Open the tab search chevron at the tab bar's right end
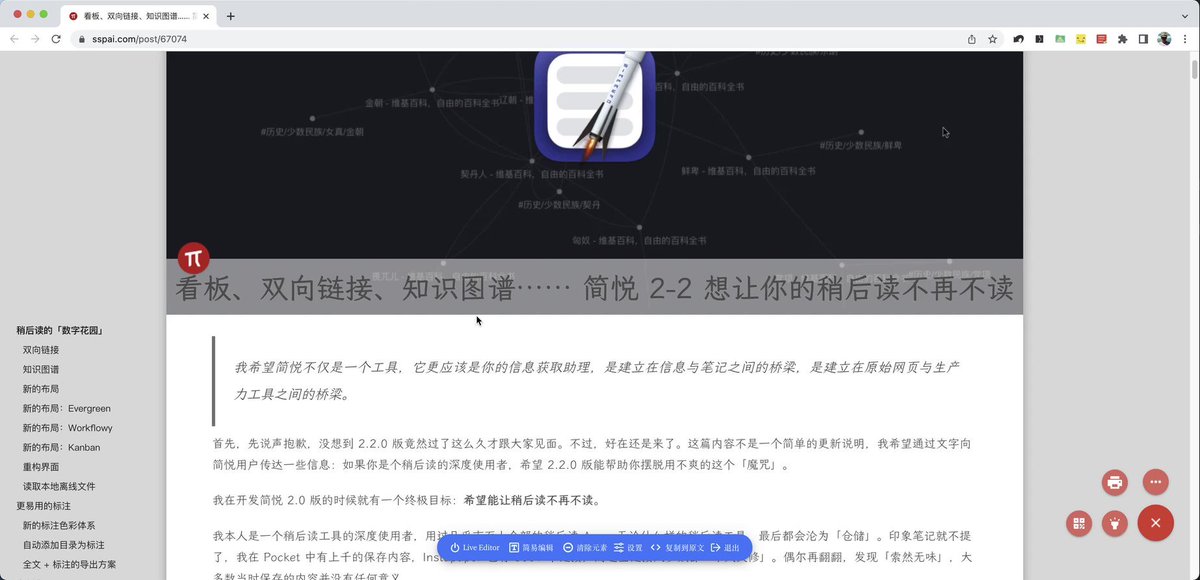 point(1184,15)
